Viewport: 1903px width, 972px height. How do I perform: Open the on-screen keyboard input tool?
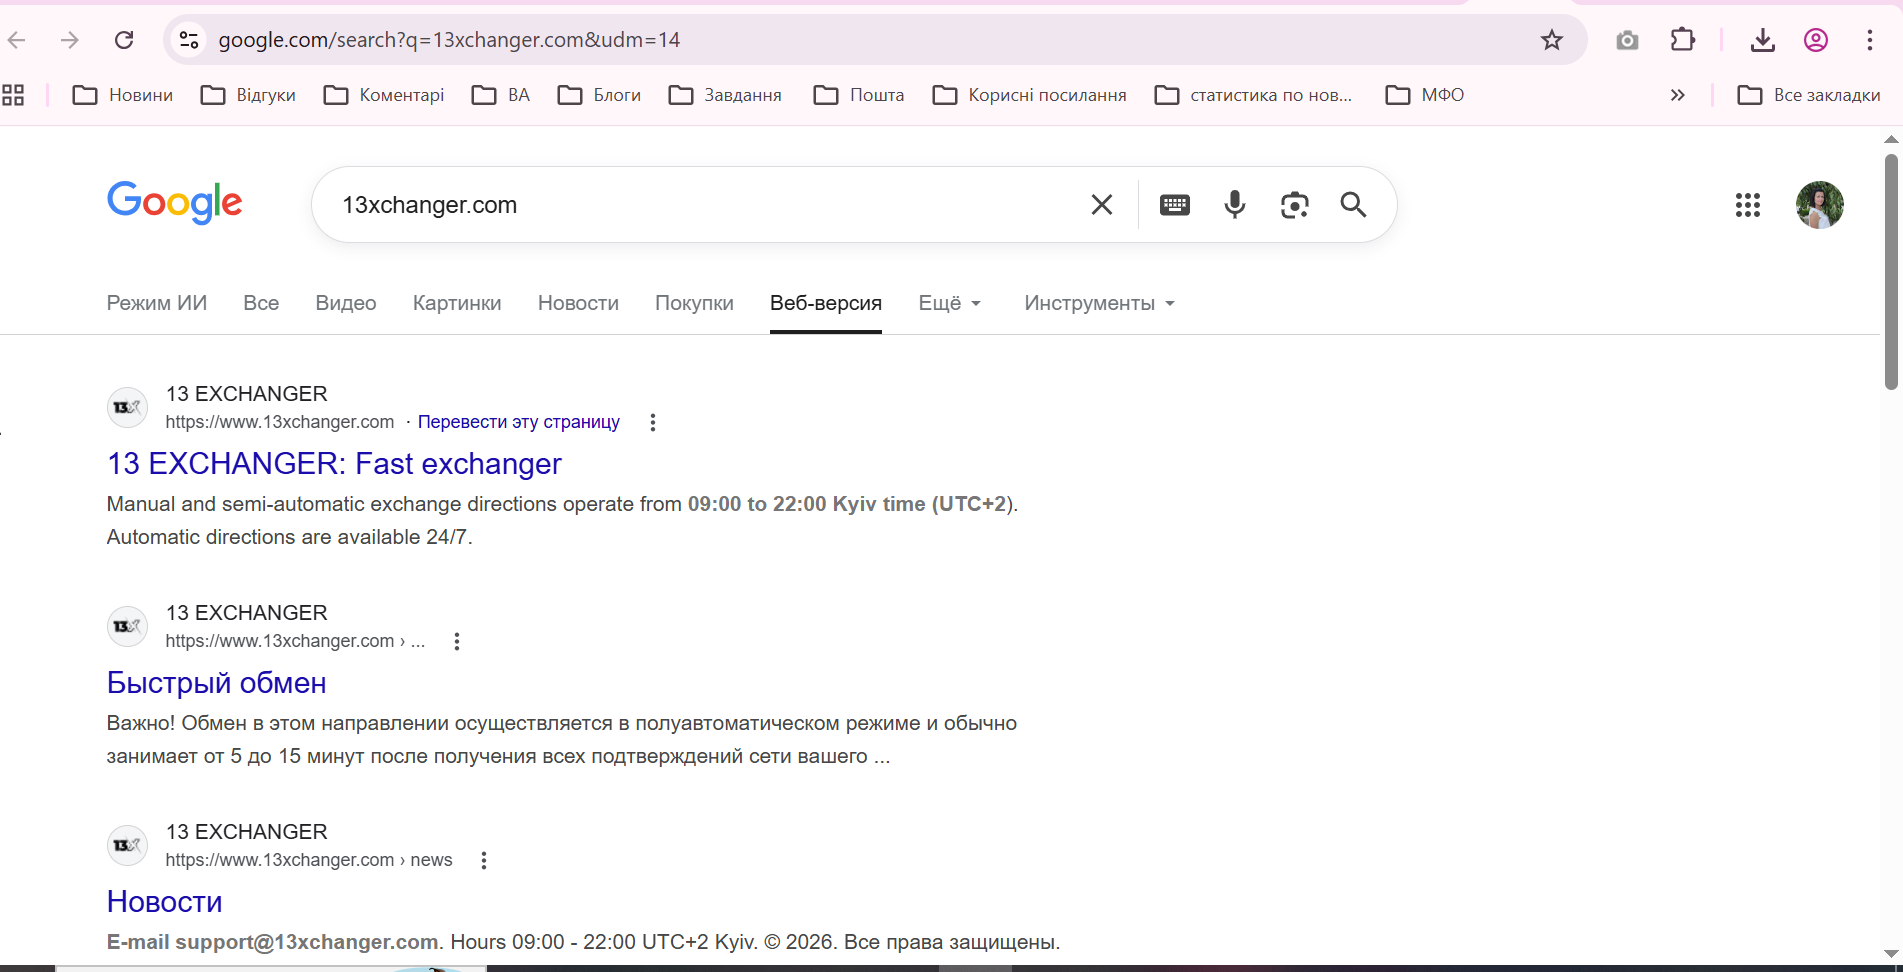click(1175, 205)
